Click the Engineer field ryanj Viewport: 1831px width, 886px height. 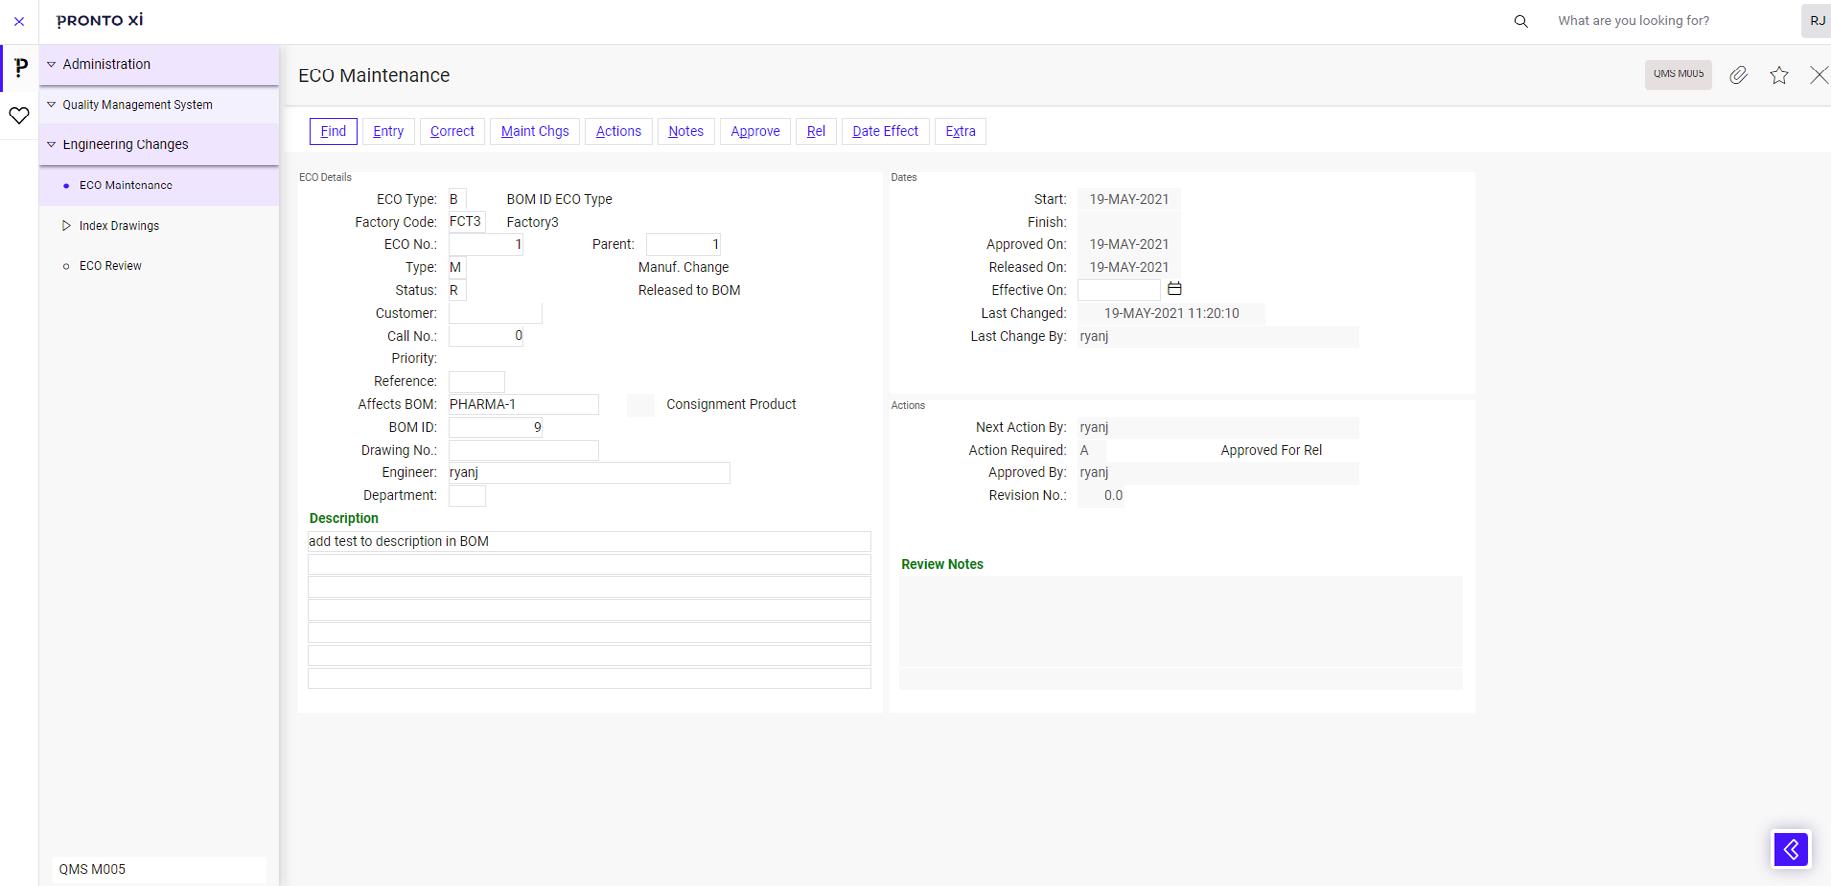click(589, 473)
